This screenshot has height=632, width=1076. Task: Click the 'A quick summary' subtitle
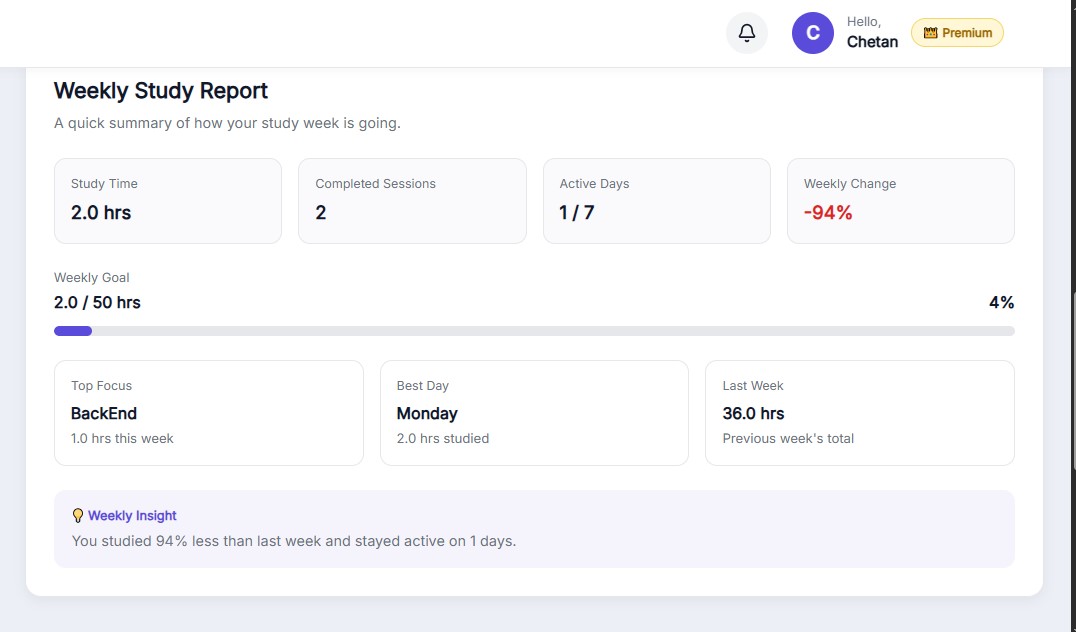[227, 124]
